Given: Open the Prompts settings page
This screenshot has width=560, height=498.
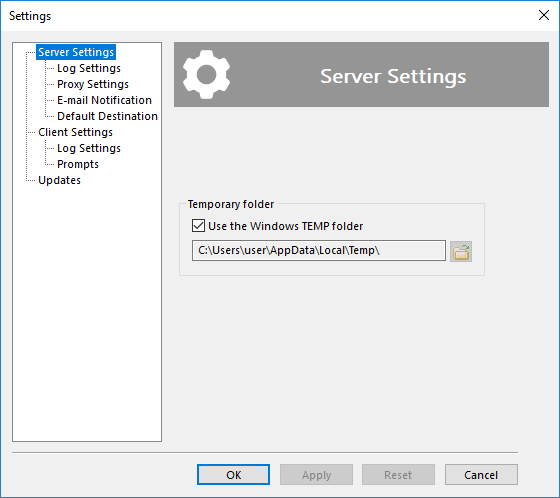Looking at the screenshot, I should [x=78, y=164].
